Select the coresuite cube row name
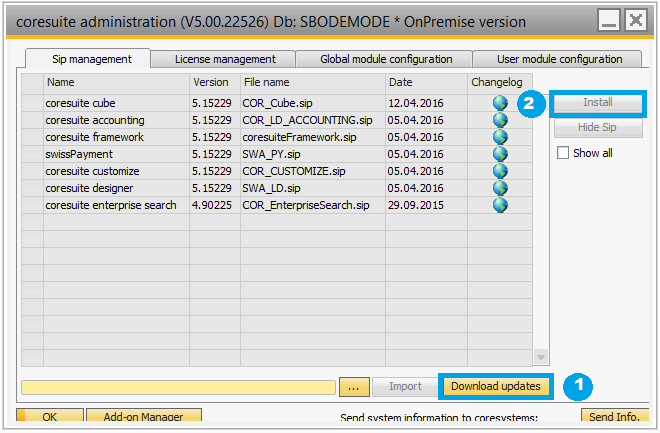The height and width of the screenshot is (433, 660). point(80,103)
